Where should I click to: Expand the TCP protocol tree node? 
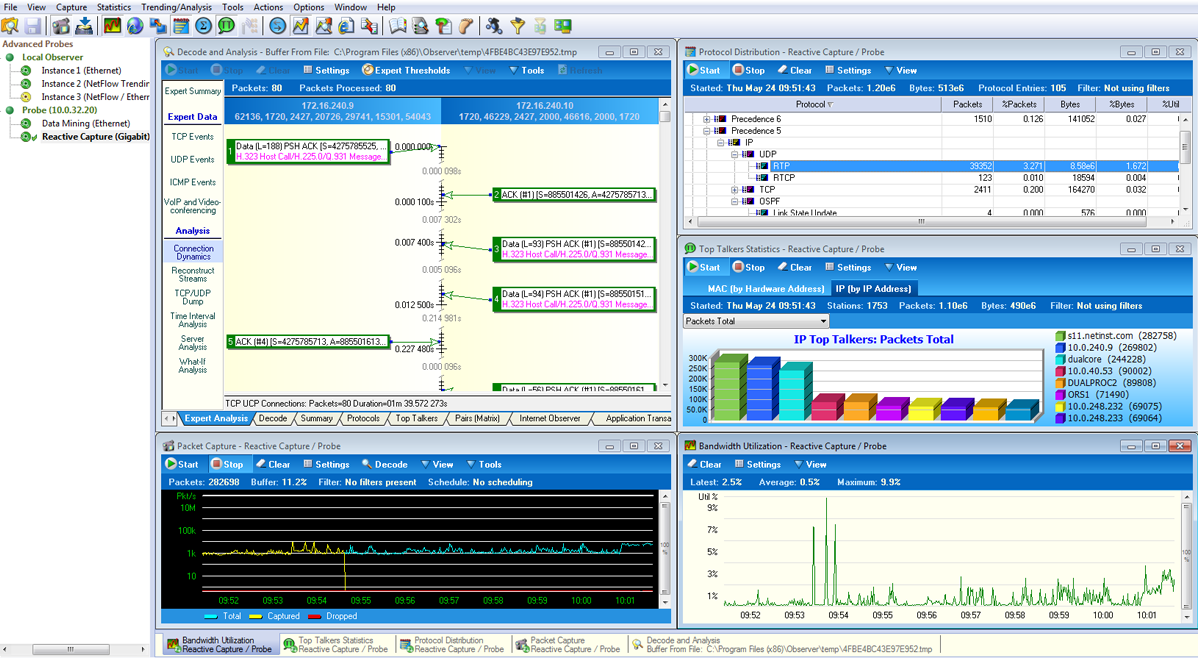pyautogui.click(x=735, y=190)
